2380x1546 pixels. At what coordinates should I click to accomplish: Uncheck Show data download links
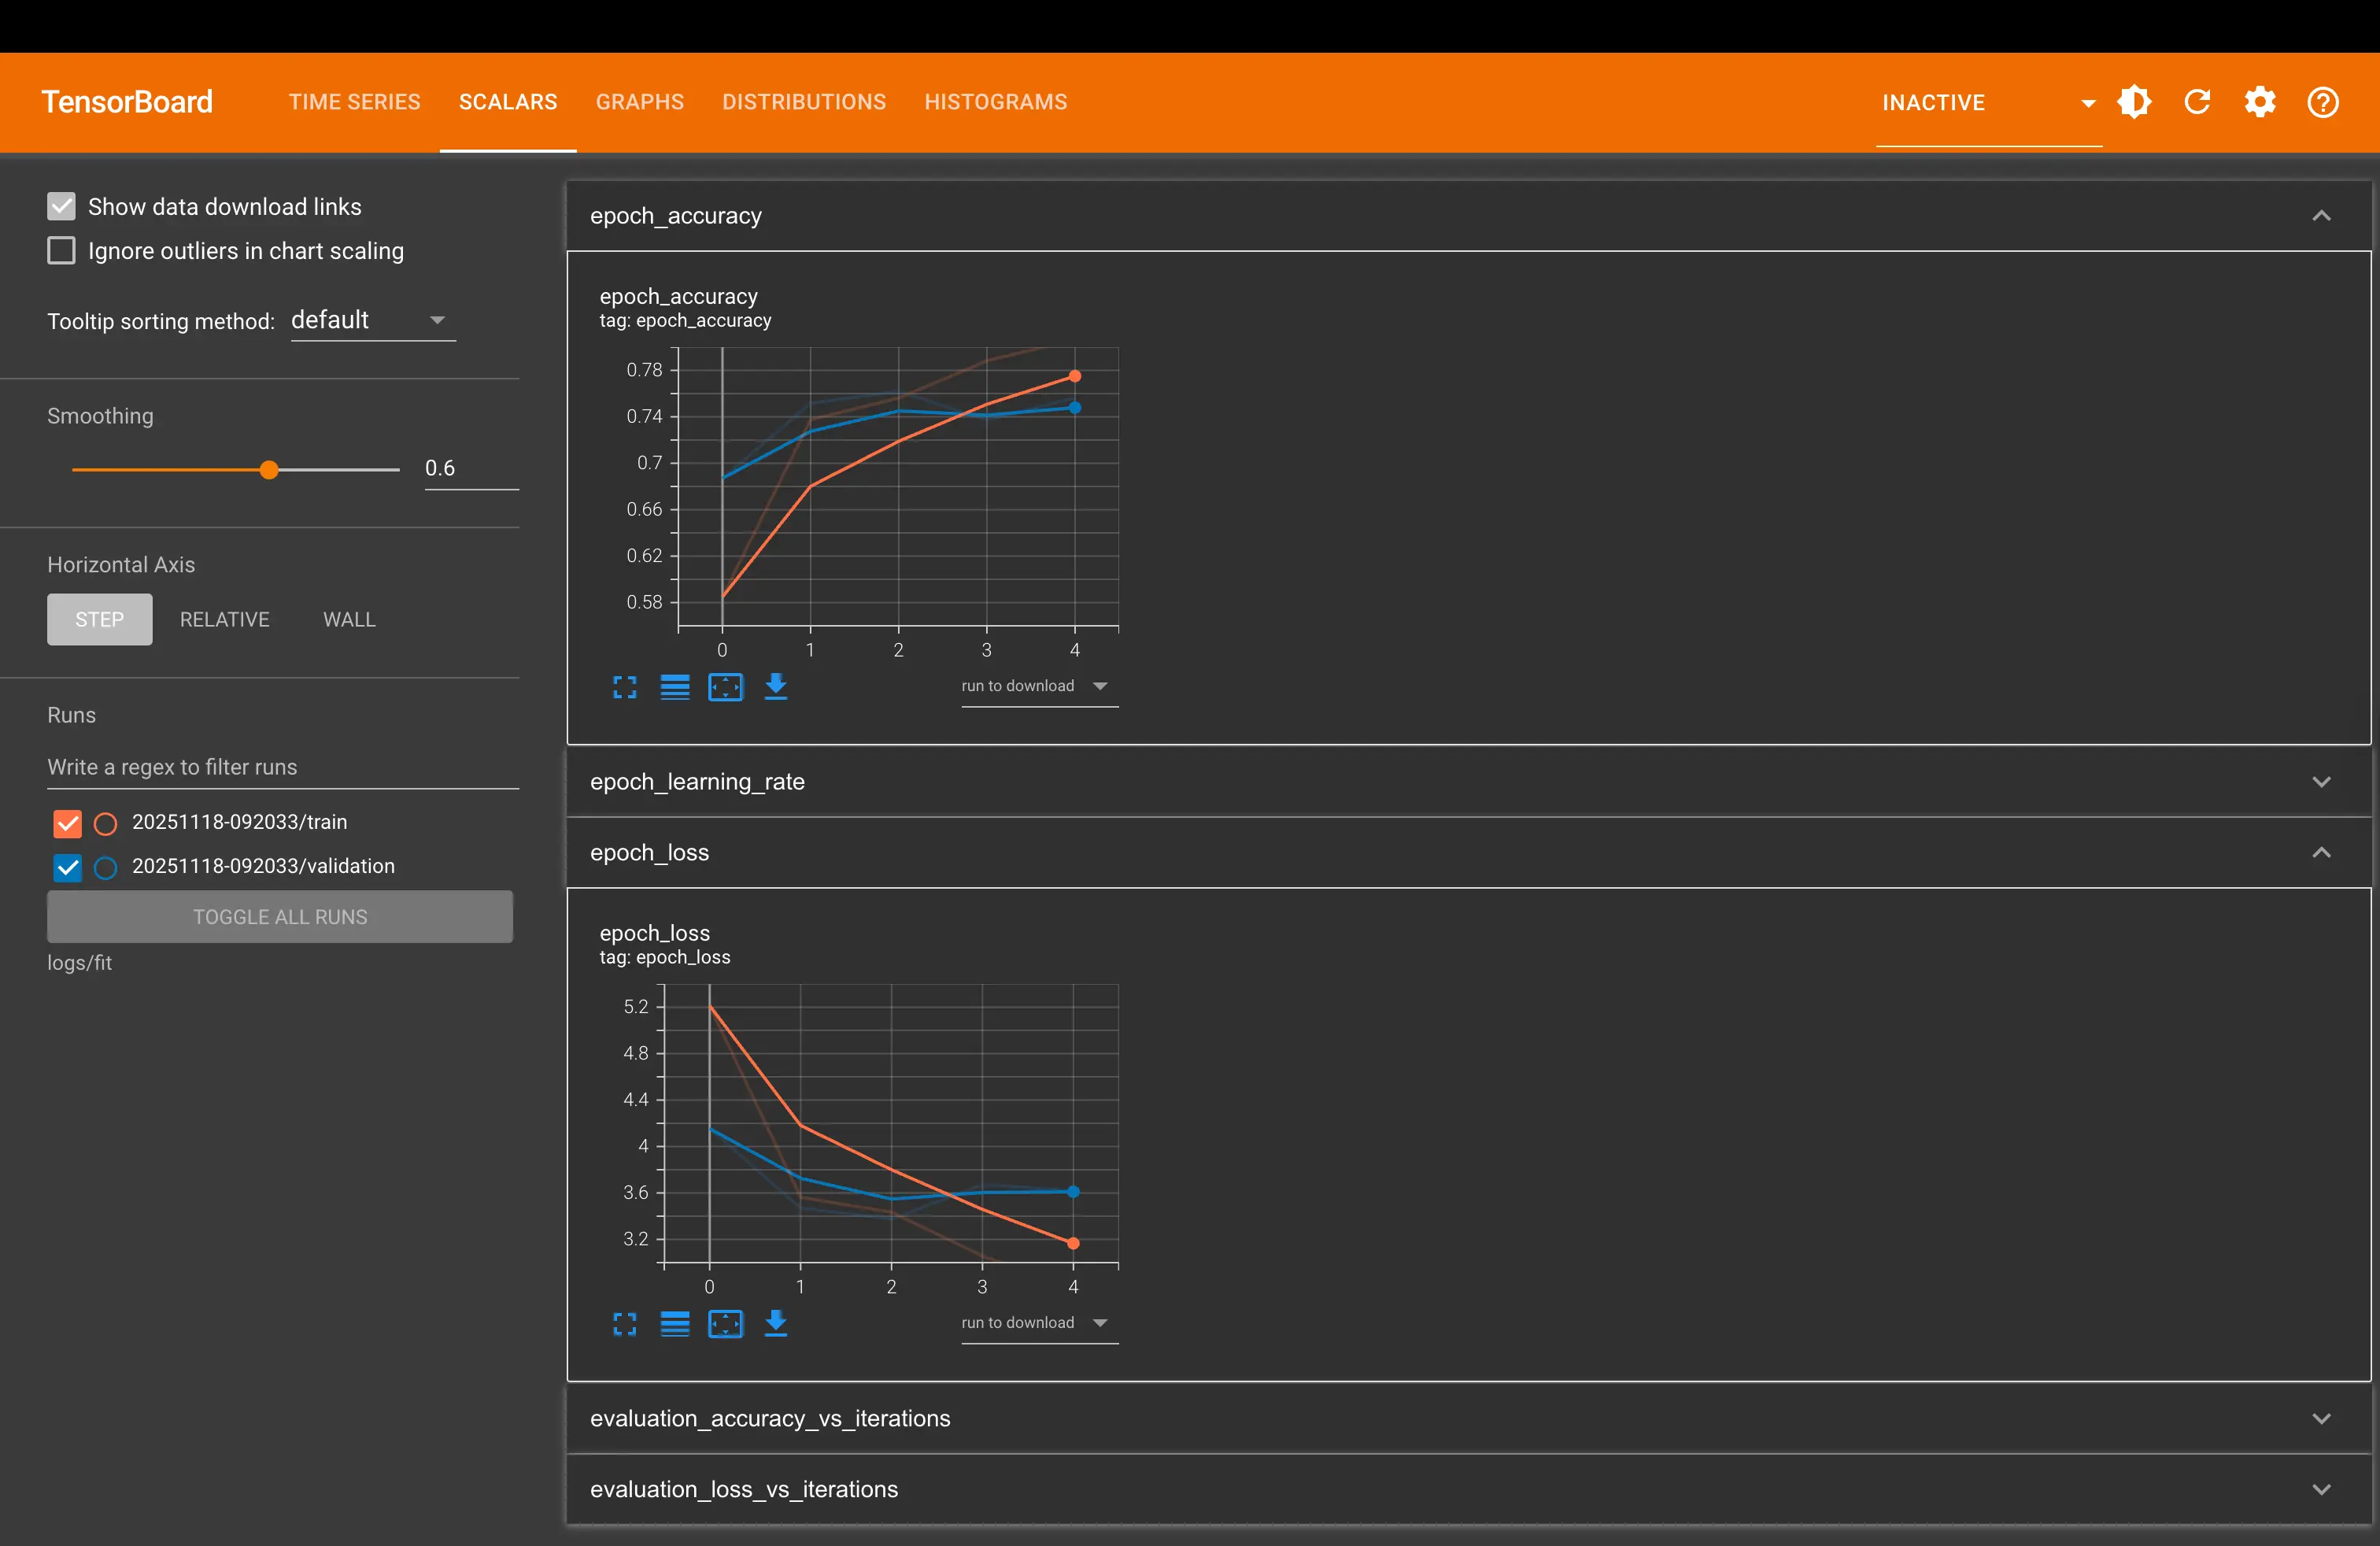coord(62,207)
